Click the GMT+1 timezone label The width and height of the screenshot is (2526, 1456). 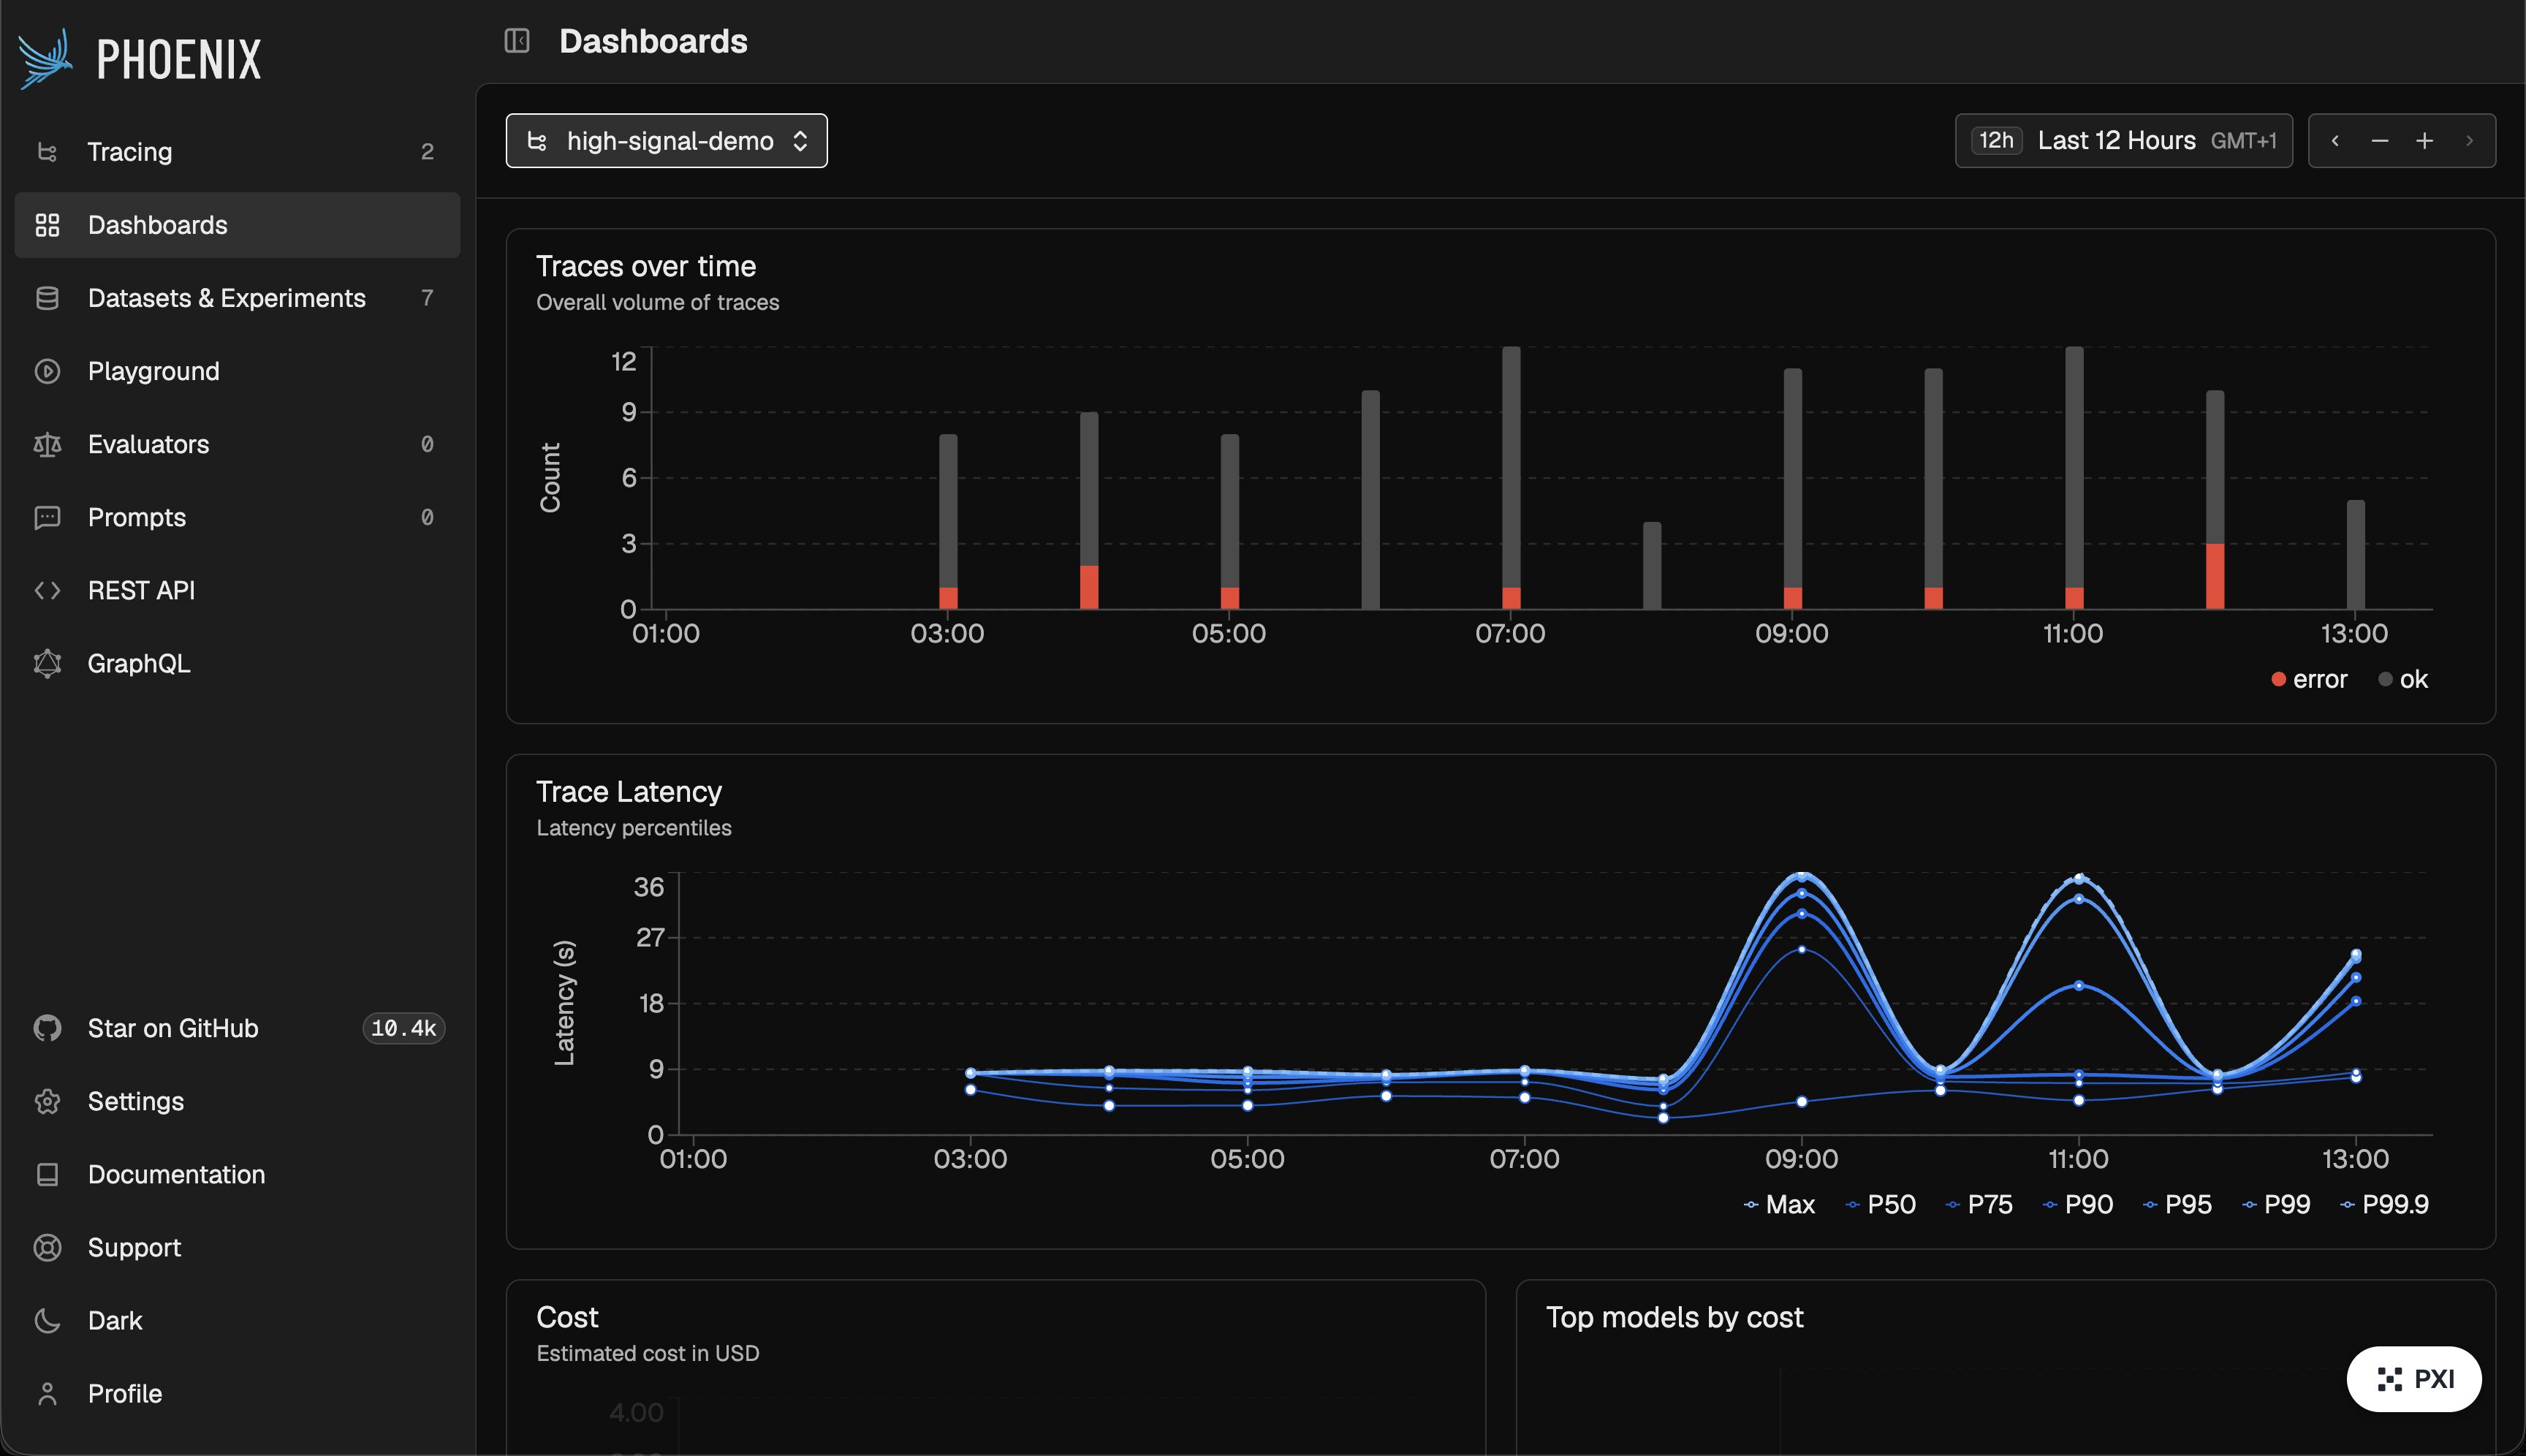[2243, 141]
